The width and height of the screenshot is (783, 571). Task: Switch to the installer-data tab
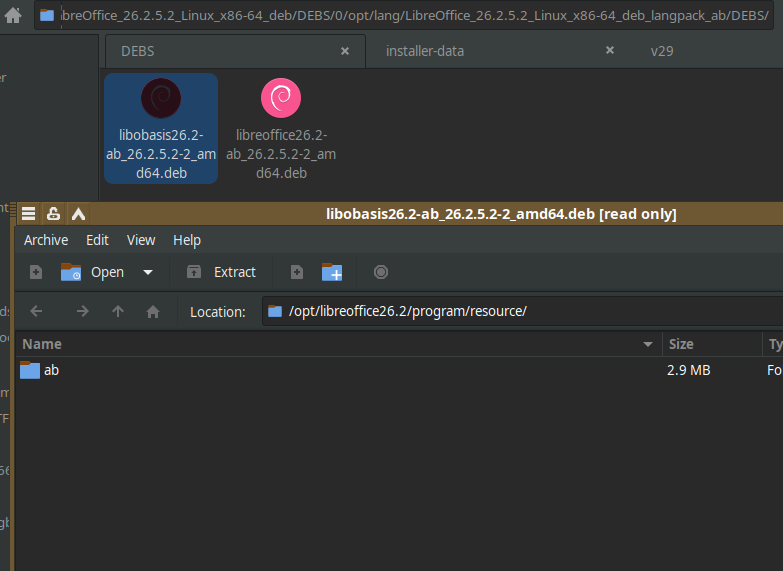[424, 51]
